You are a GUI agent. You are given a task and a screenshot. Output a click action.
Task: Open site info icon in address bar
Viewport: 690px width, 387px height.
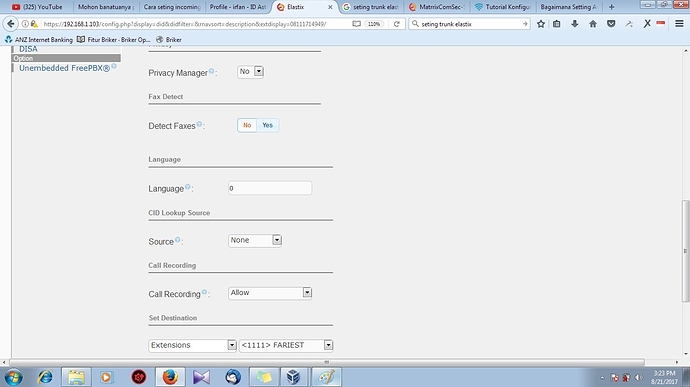[x=26, y=24]
